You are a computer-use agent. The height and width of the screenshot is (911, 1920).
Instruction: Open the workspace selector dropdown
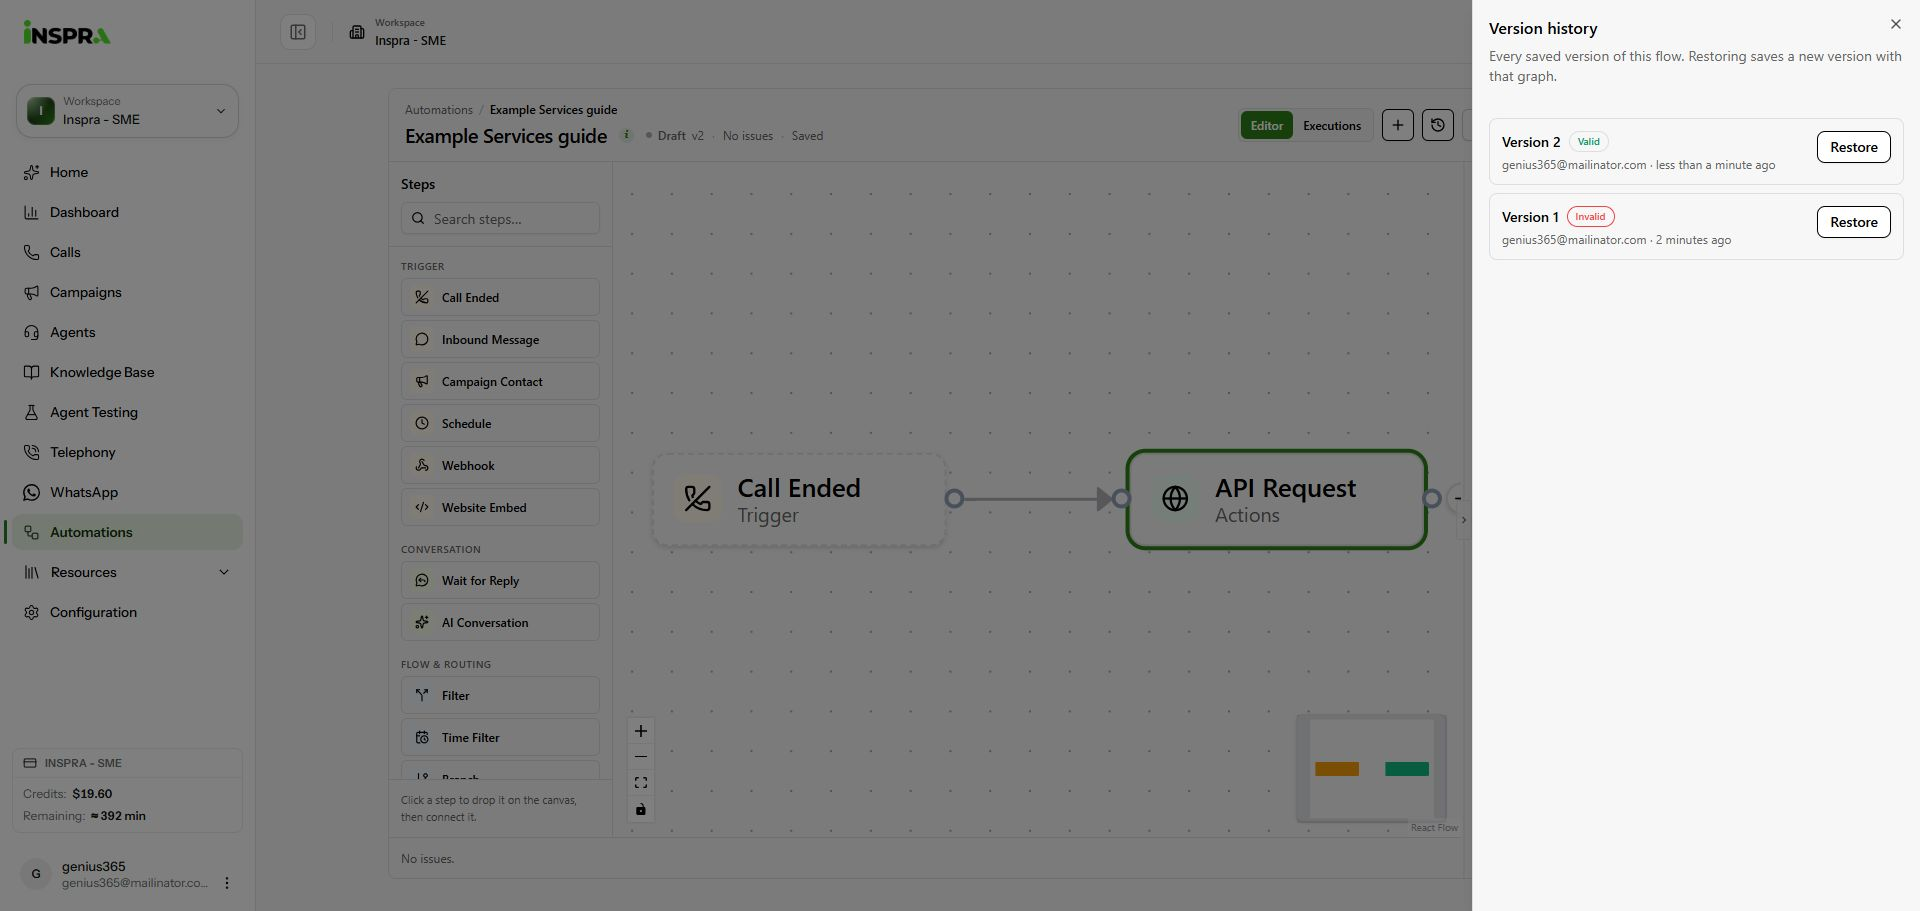tap(127, 111)
